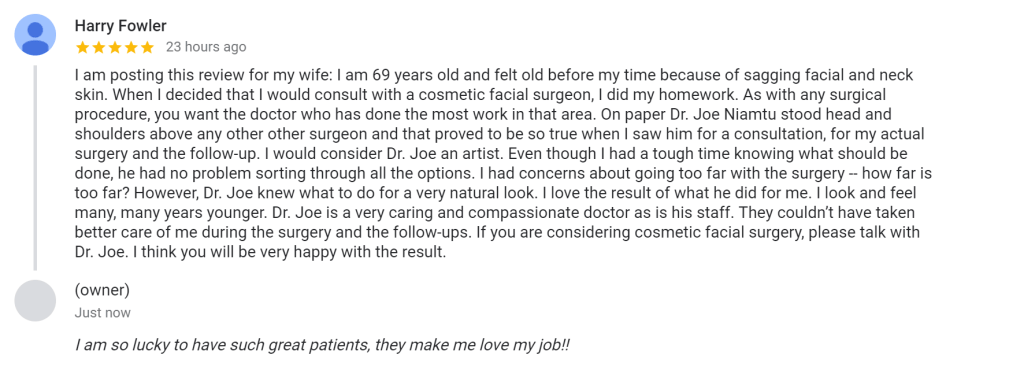The image size is (1024, 370).
Task: Select the fifth yellow rating star
Action: (148, 47)
